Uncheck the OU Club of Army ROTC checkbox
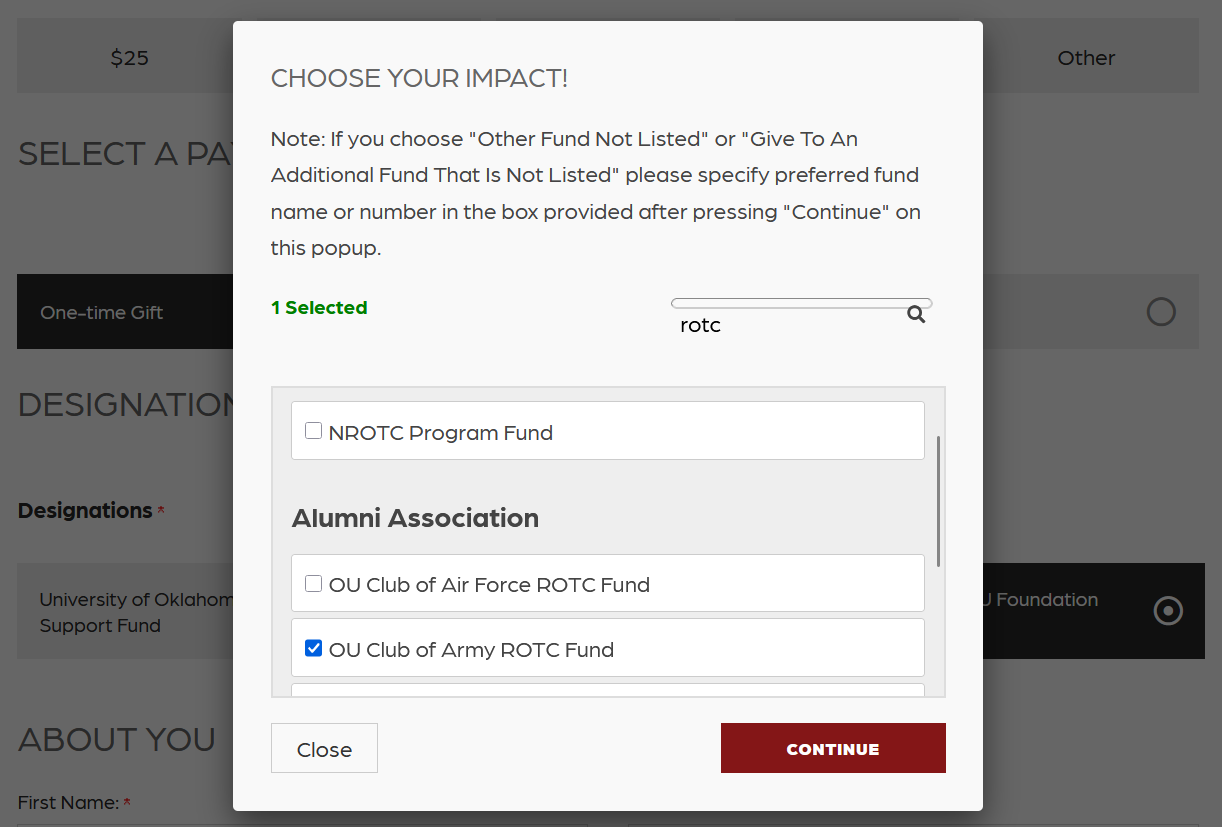Viewport: 1222px width, 827px height. (313, 649)
